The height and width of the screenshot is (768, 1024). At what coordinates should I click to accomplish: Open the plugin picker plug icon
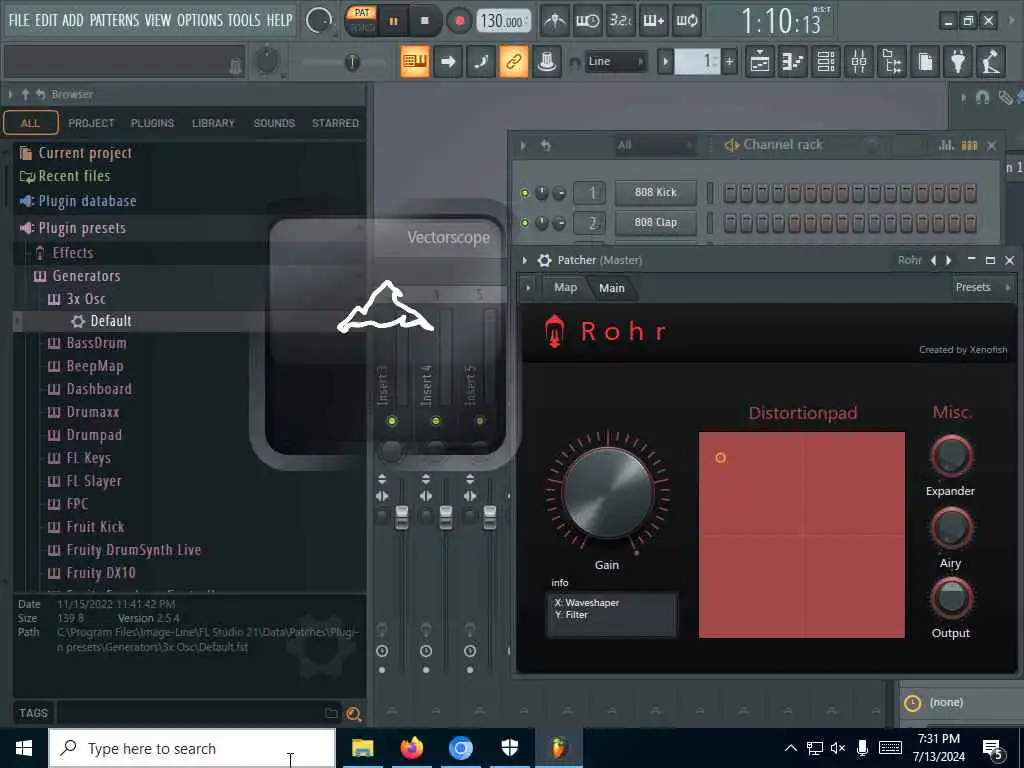(958, 62)
